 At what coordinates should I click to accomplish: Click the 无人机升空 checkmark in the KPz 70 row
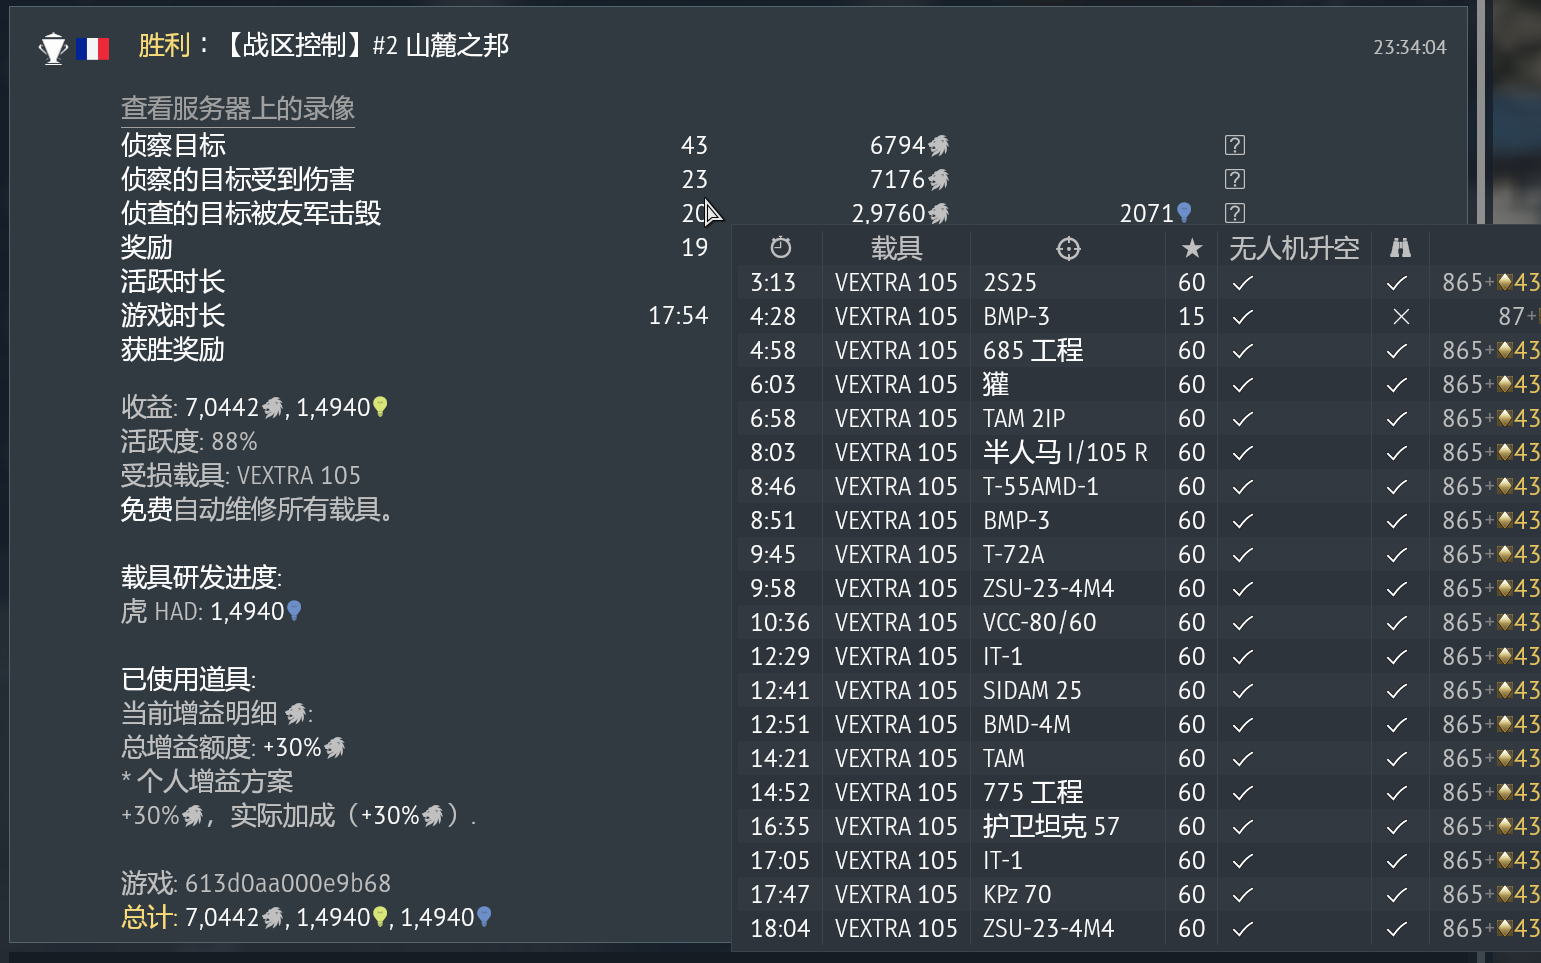[1243, 895]
